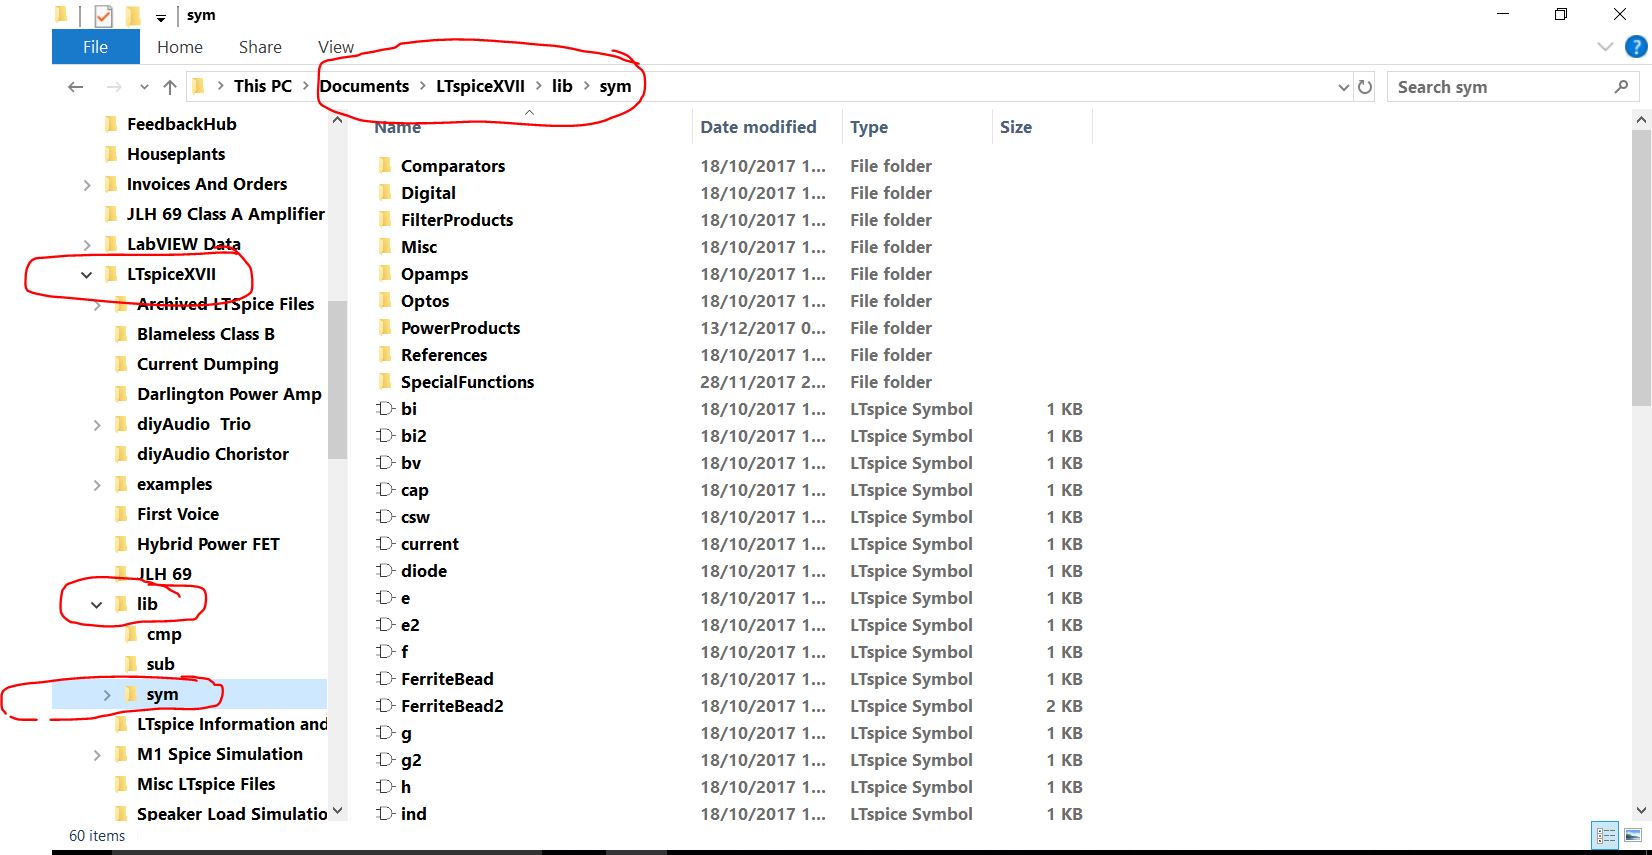
Task: Switch to Large icons view layout icon
Action: [1633, 835]
